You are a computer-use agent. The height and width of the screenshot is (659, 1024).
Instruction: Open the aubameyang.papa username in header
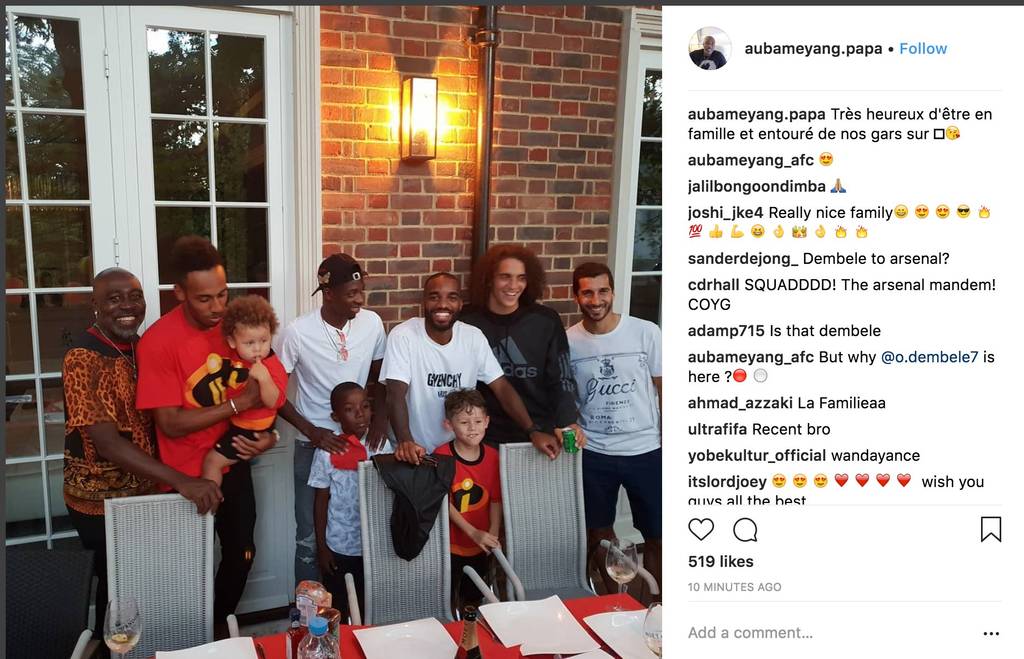coord(813,48)
